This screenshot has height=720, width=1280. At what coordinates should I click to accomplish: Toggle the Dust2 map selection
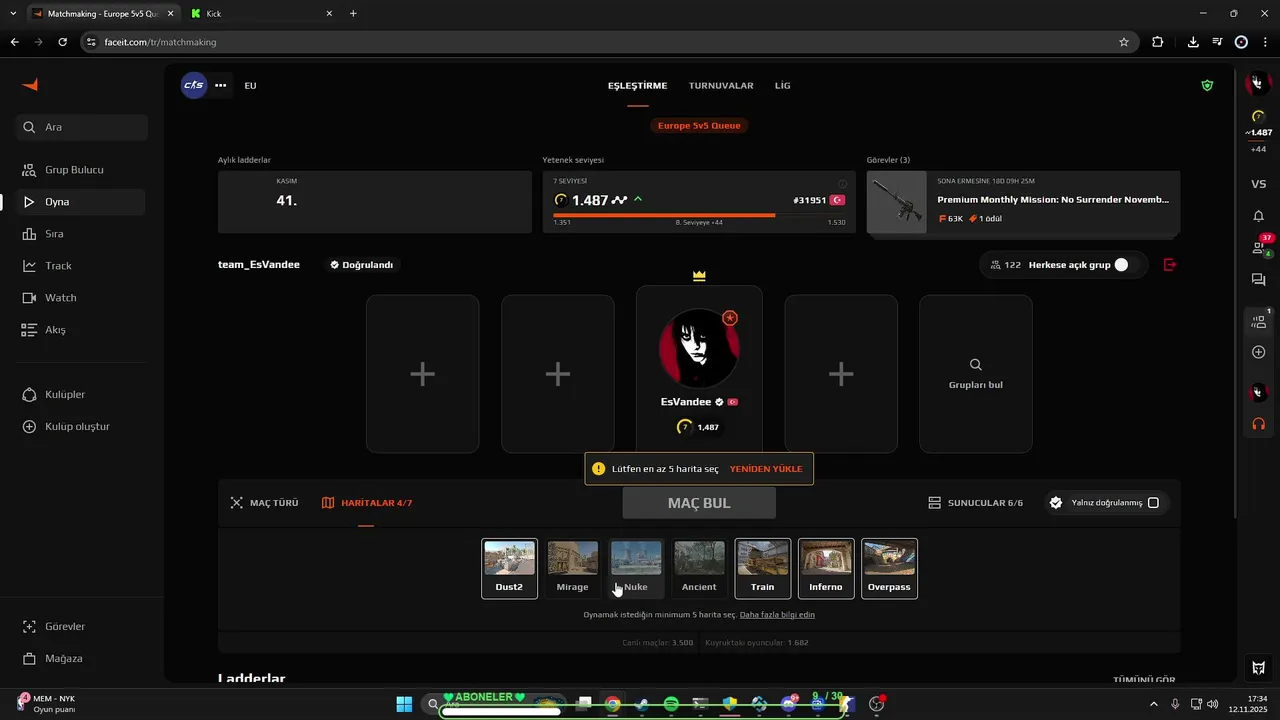[x=509, y=568]
